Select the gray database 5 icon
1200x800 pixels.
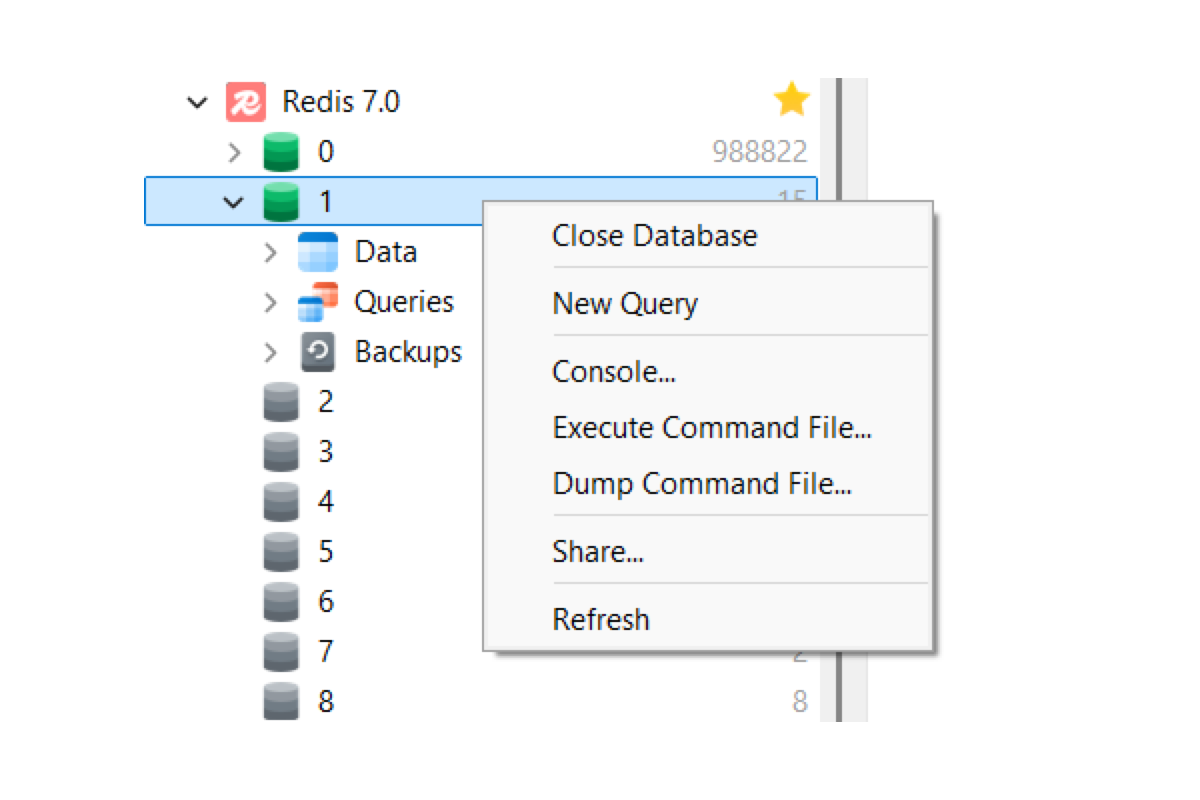point(281,552)
